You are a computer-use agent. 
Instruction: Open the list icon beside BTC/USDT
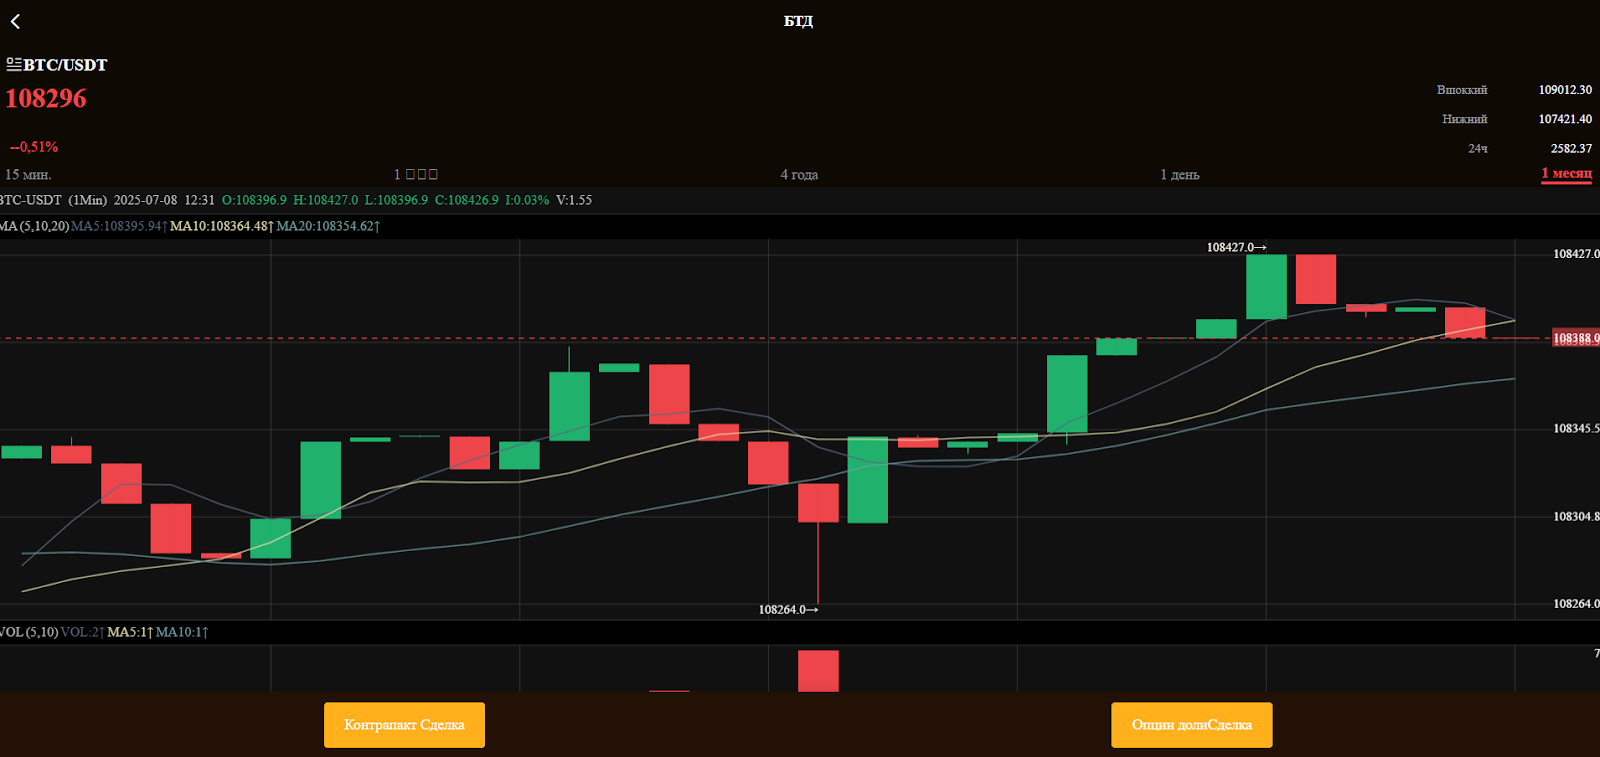tap(13, 64)
